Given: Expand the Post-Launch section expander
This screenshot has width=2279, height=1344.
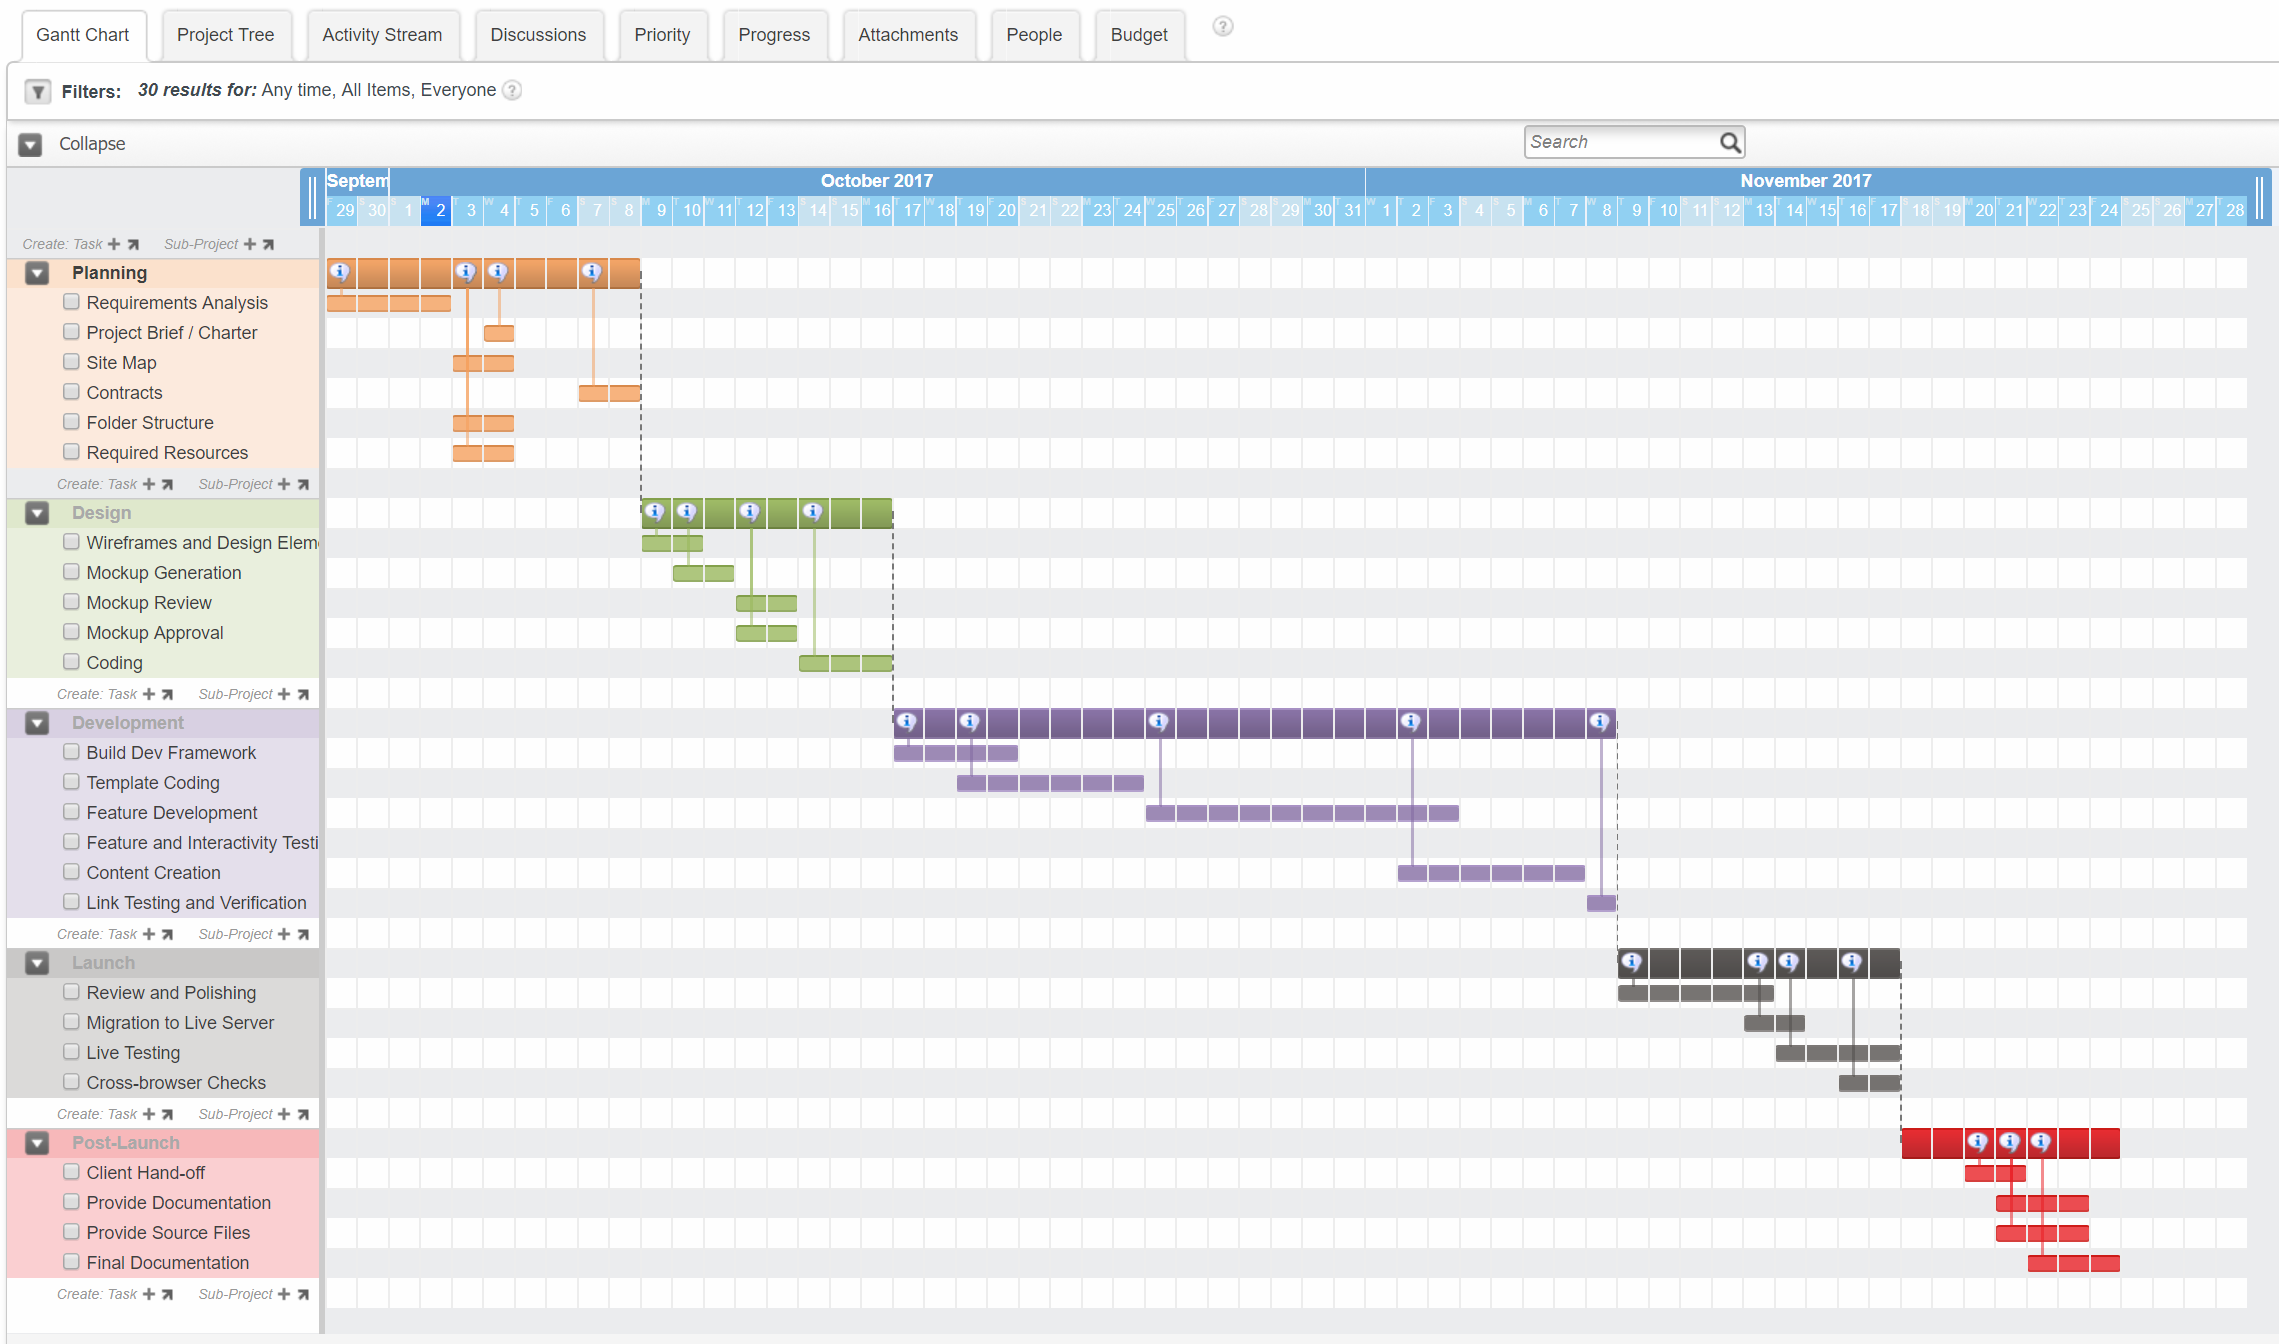Looking at the screenshot, I should [34, 1142].
